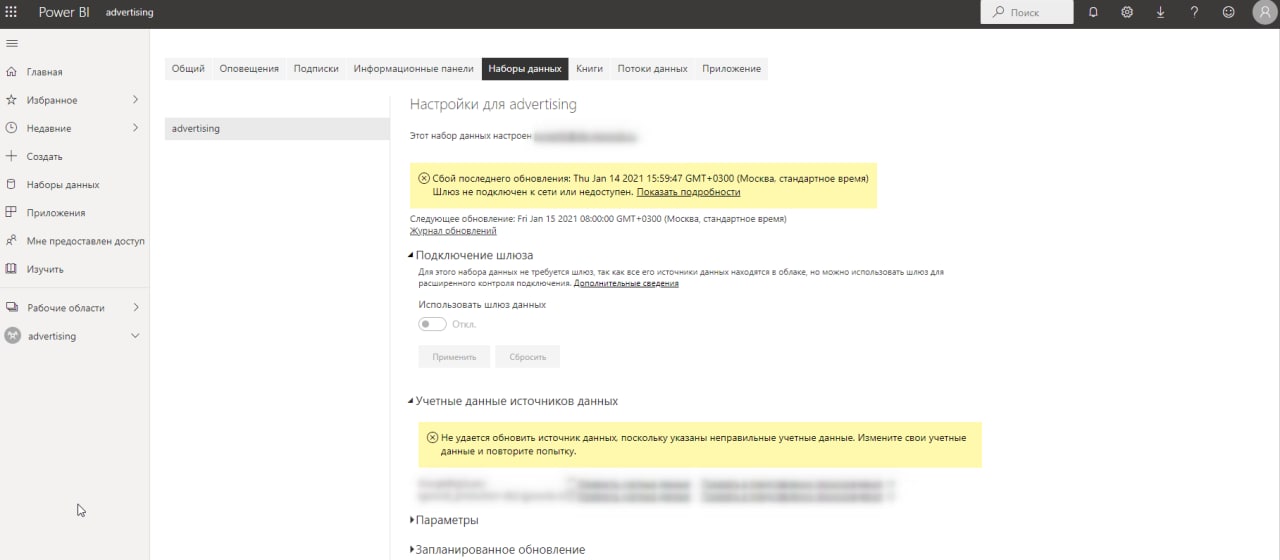Click the Создать plus icon
Viewport: 1280px width, 560px height.
[12, 156]
